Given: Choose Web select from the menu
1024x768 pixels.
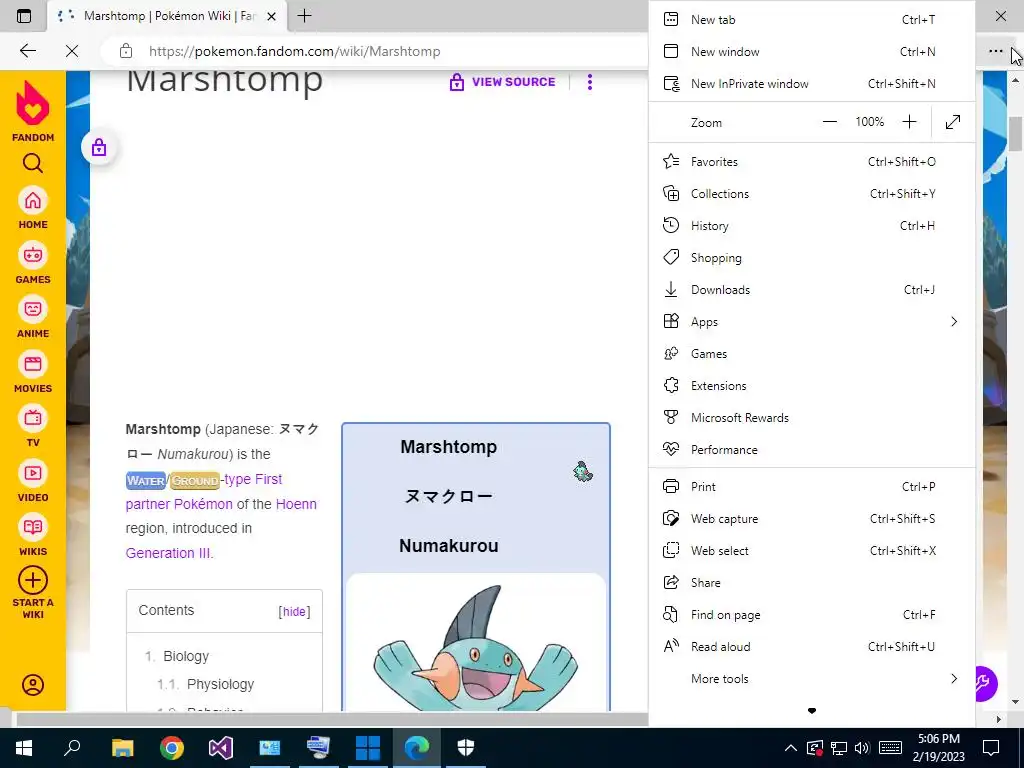Looking at the screenshot, I should (812, 551).
